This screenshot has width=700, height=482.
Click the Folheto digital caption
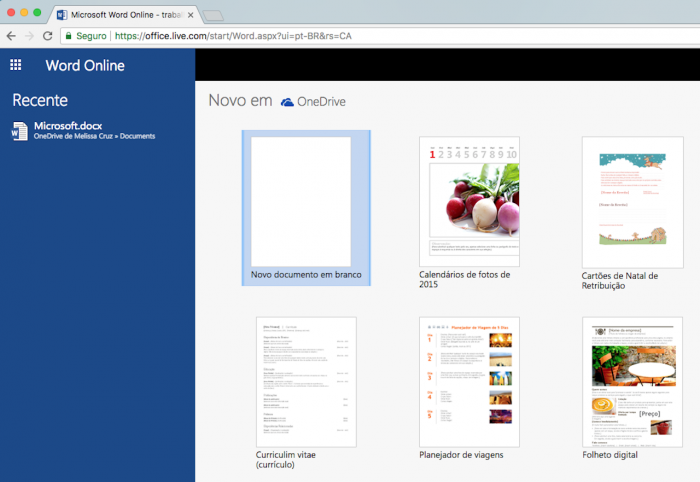[x=610, y=455]
